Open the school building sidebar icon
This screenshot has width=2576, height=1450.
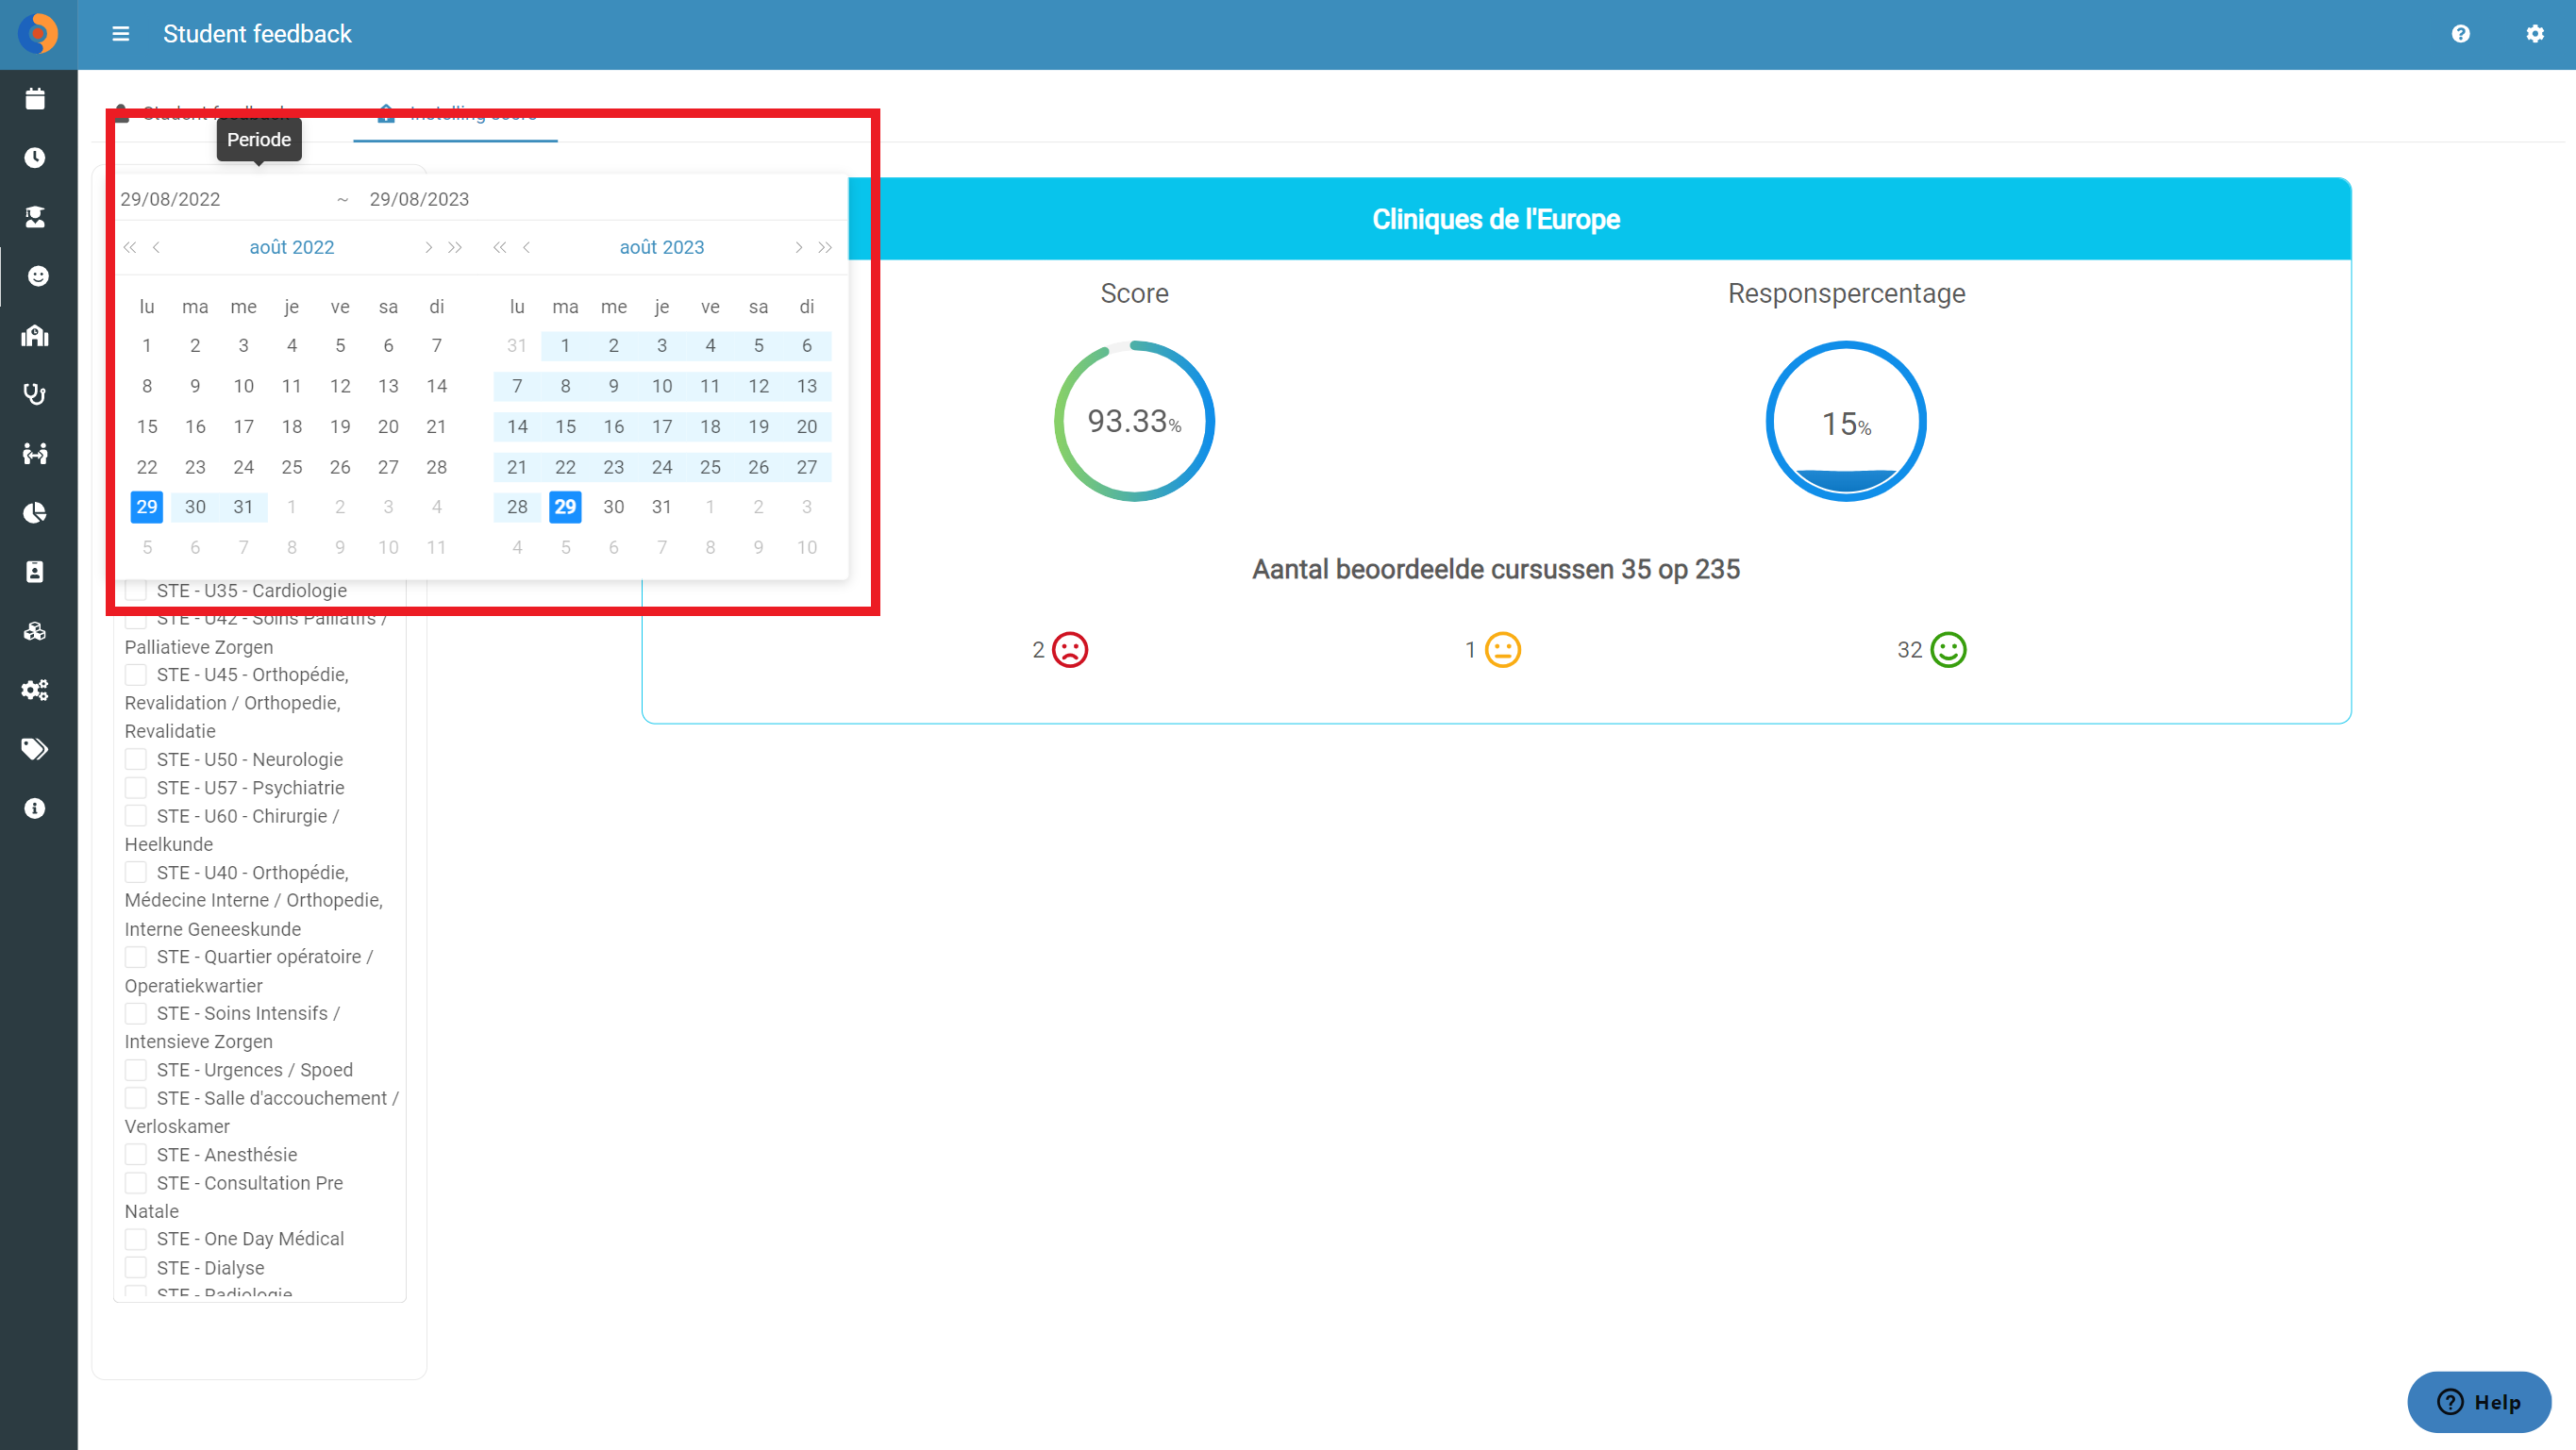pos(35,335)
